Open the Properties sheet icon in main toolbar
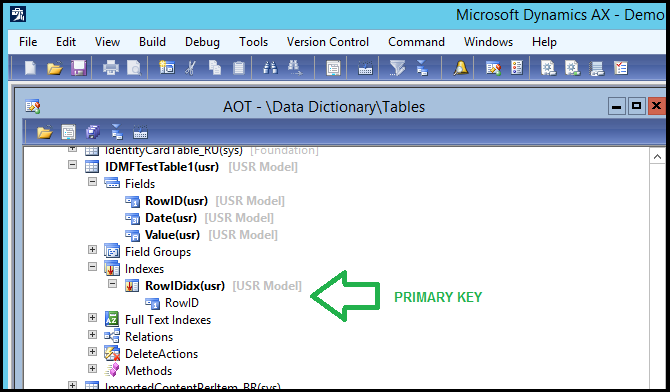670x392 pixels. click(333, 68)
